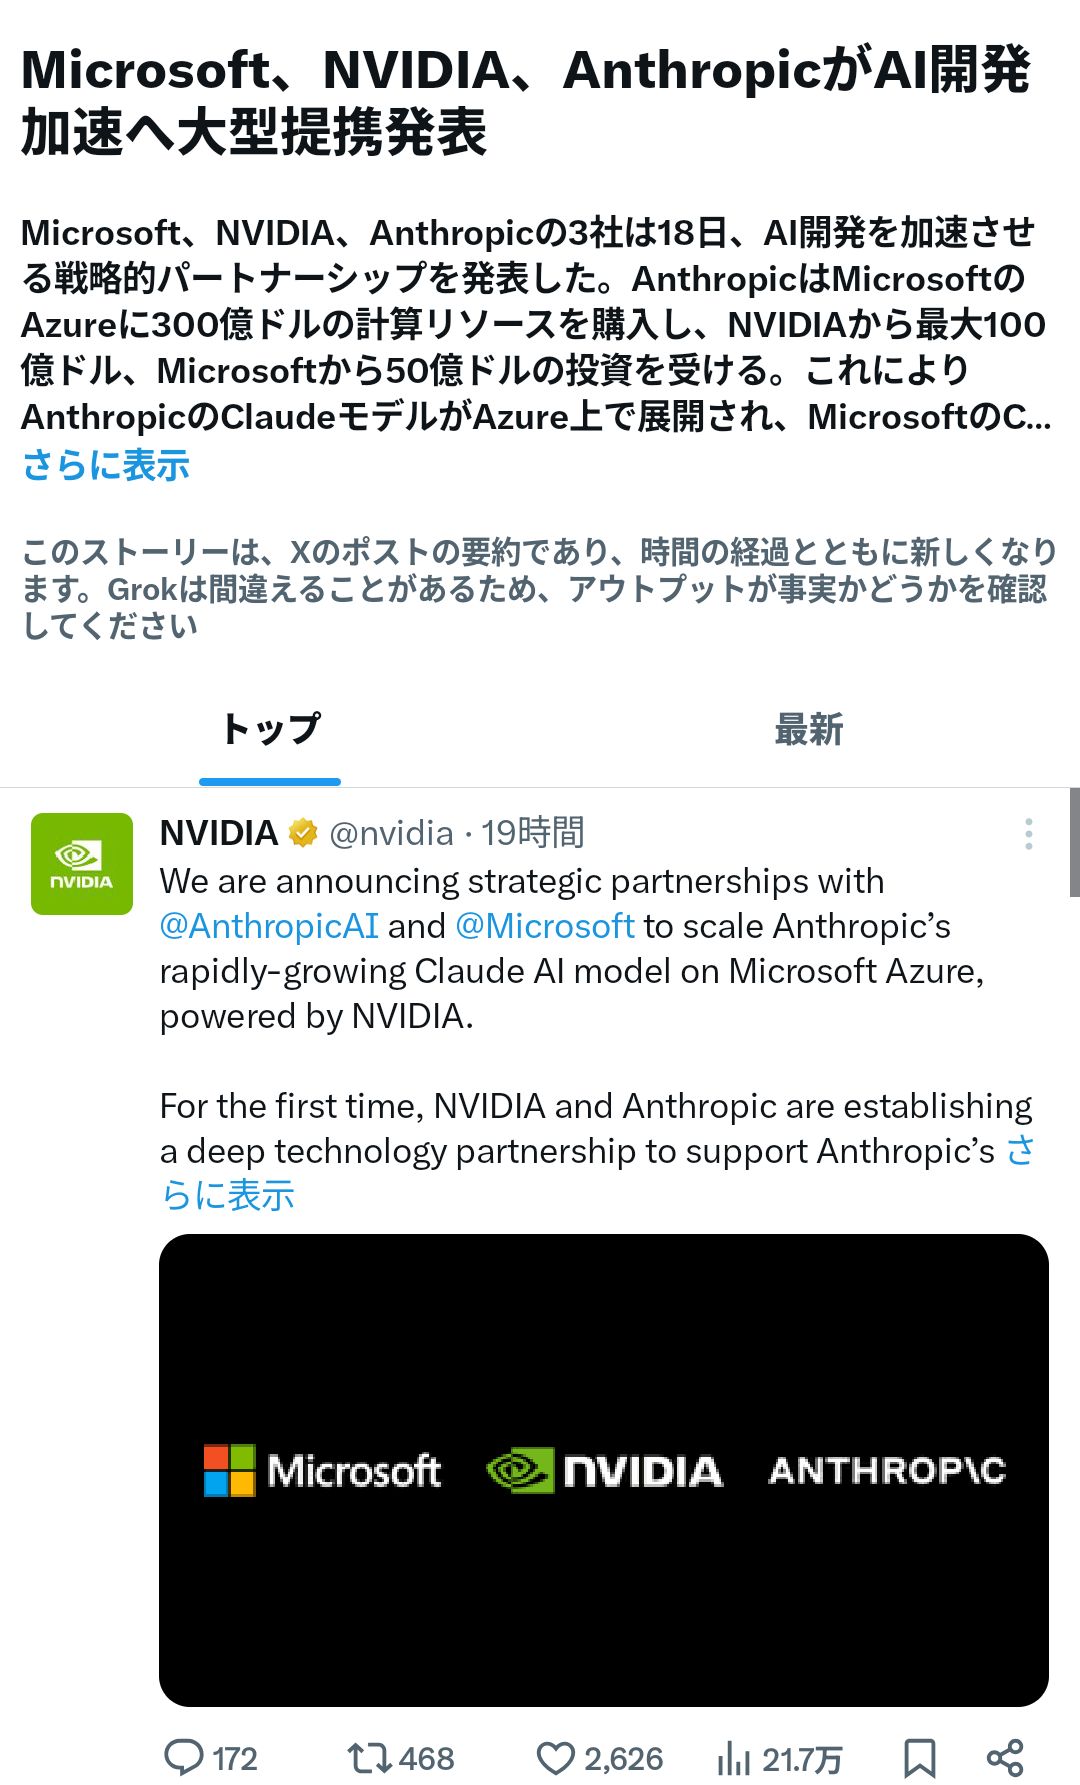
Task: Click the scrollbar on the right edge
Action: click(1074, 842)
